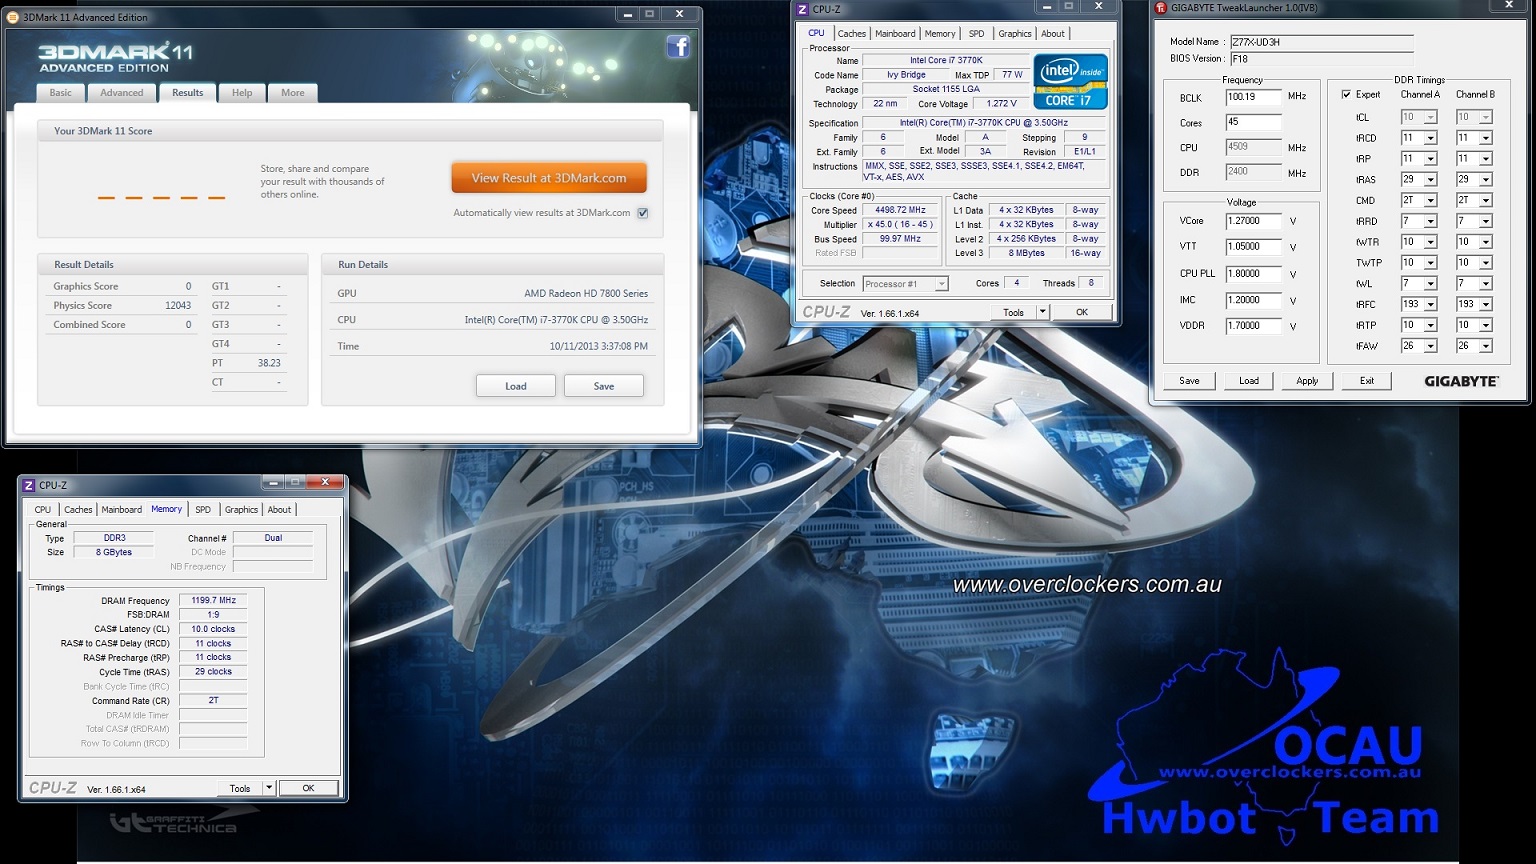The width and height of the screenshot is (1536, 864).
Task: Open Tools dropdown arrow in Memory CPU-Z
Action: pos(269,788)
